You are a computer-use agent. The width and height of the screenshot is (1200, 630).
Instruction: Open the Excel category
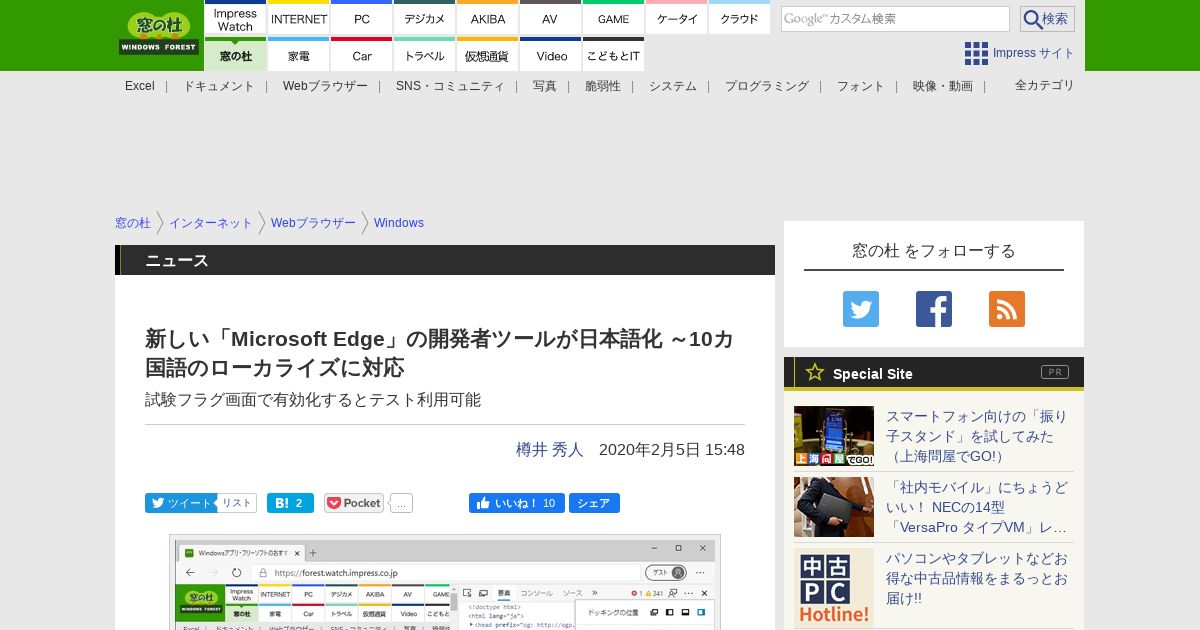[x=140, y=86]
